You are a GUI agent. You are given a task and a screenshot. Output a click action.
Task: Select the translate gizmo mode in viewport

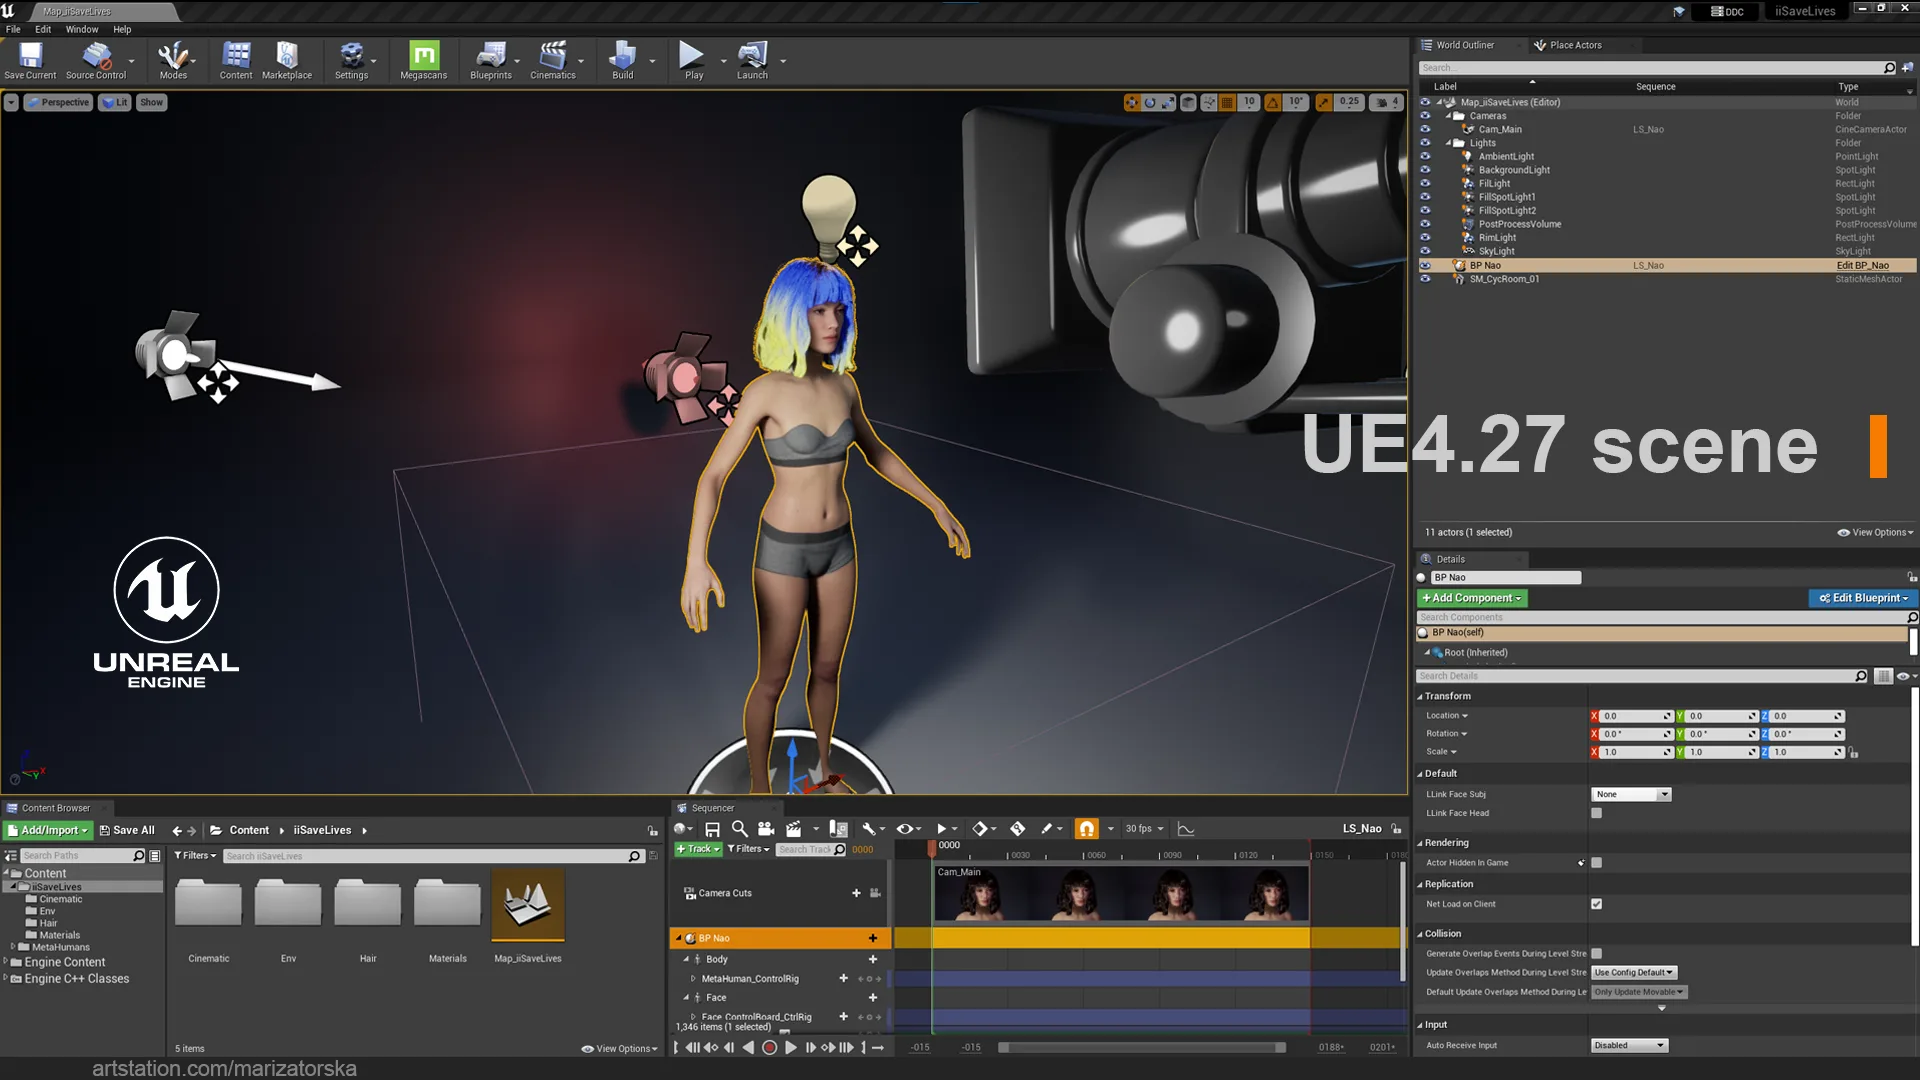tap(1132, 102)
